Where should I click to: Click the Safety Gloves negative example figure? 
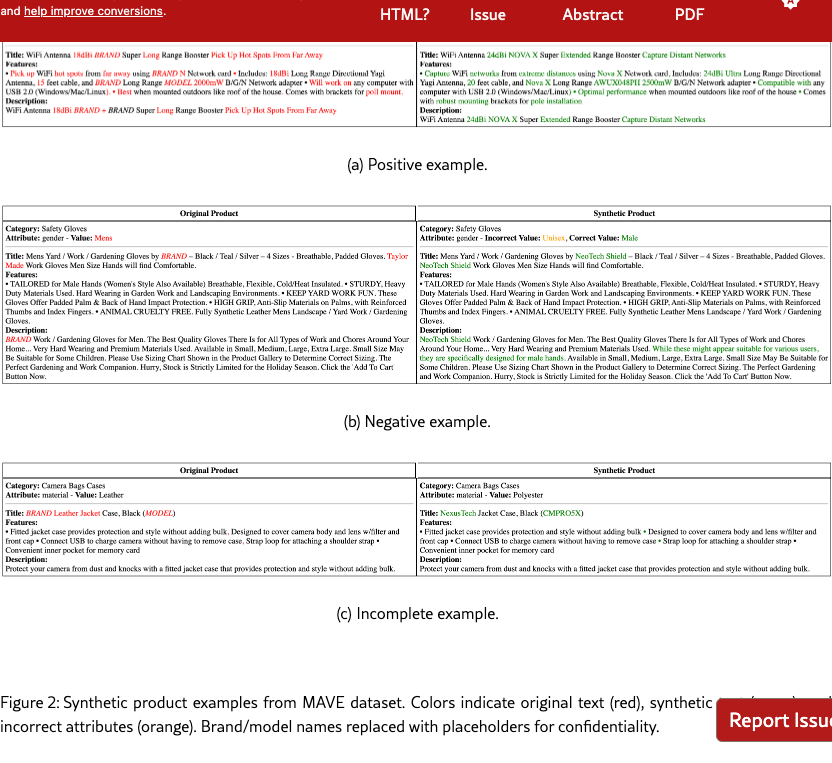point(416,294)
